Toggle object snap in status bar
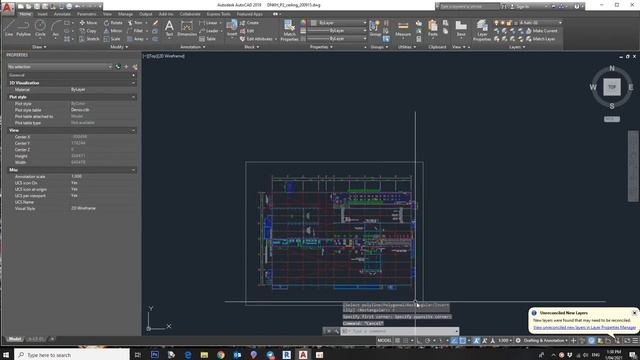The height and width of the screenshot is (360, 640). [462, 340]
